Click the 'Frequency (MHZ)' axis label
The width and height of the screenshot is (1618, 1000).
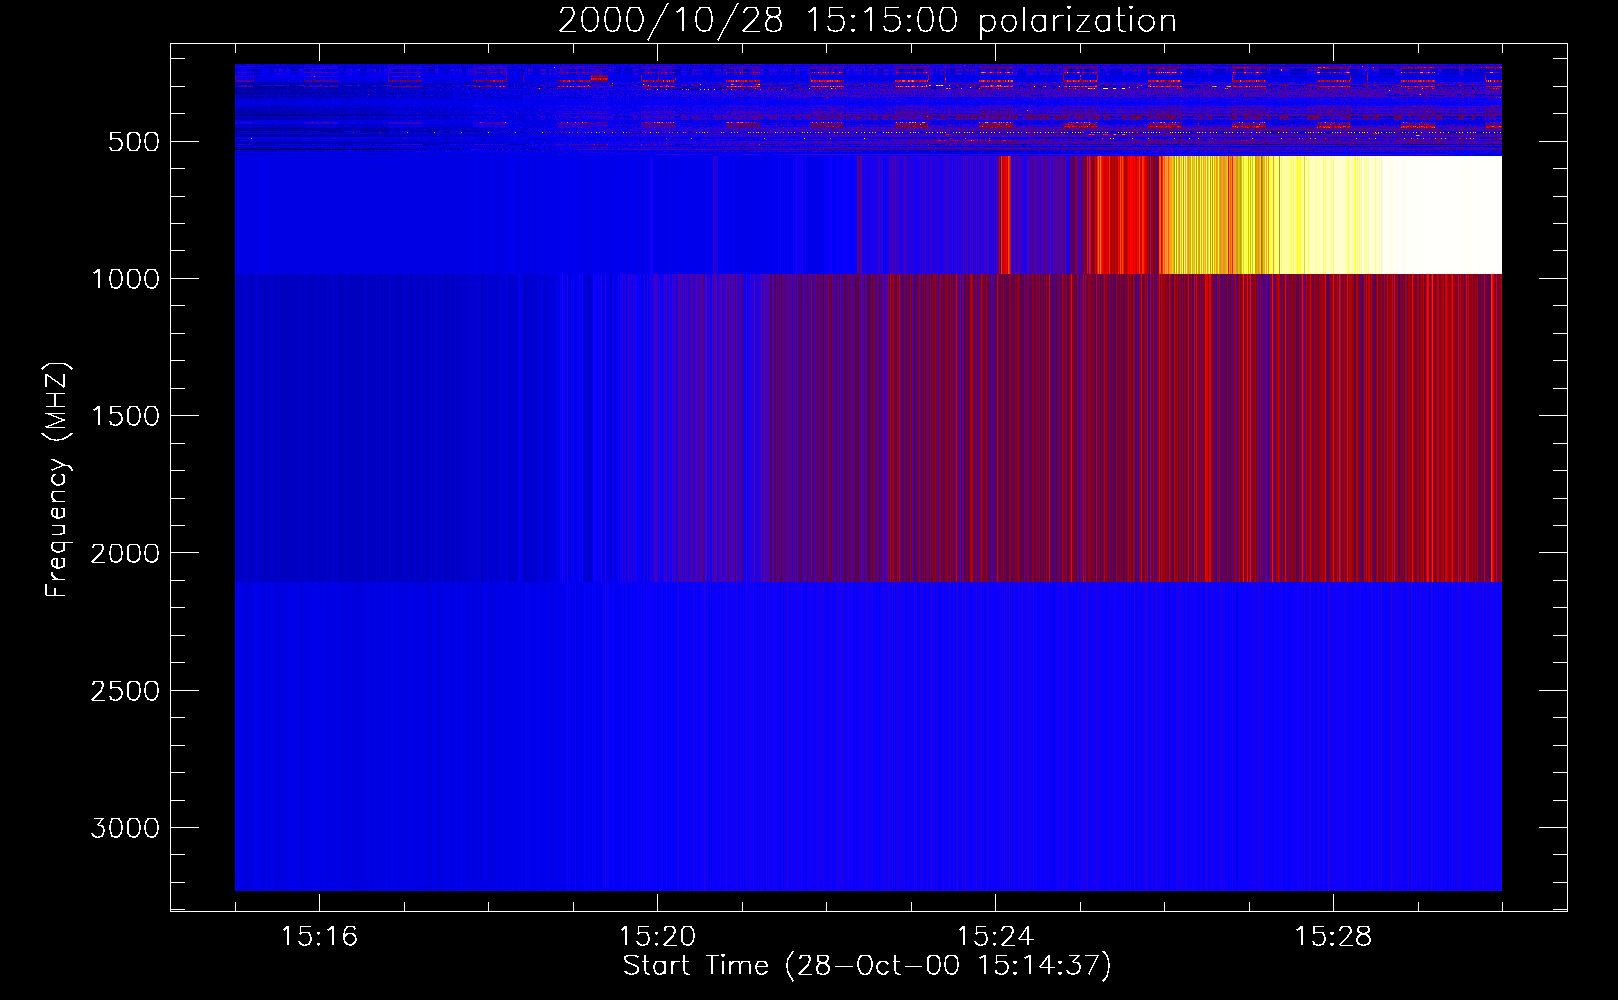[57, 480]
